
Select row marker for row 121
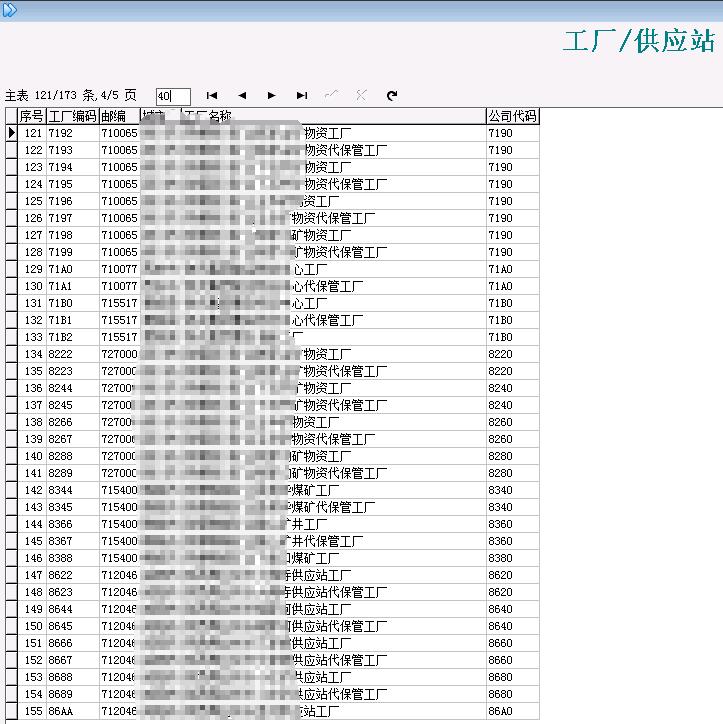pos(12,133)
